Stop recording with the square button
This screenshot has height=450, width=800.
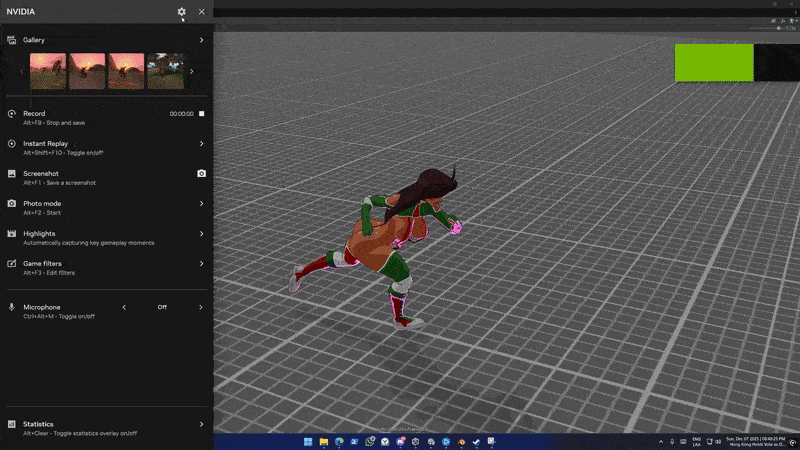click(202, 113)
